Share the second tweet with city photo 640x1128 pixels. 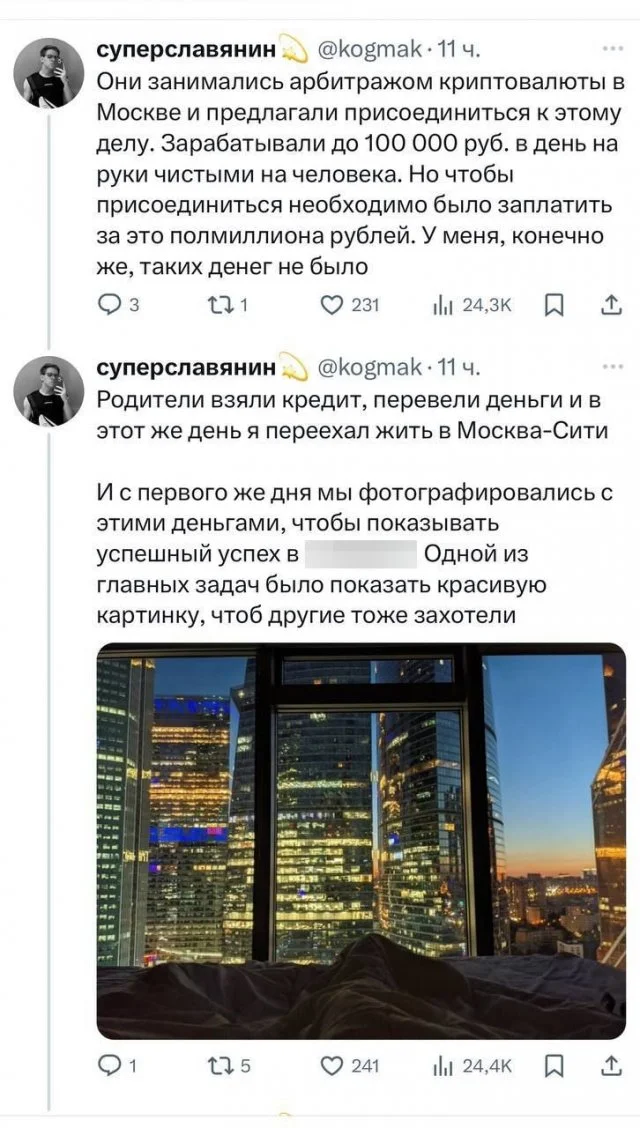tap(609, 1066)
